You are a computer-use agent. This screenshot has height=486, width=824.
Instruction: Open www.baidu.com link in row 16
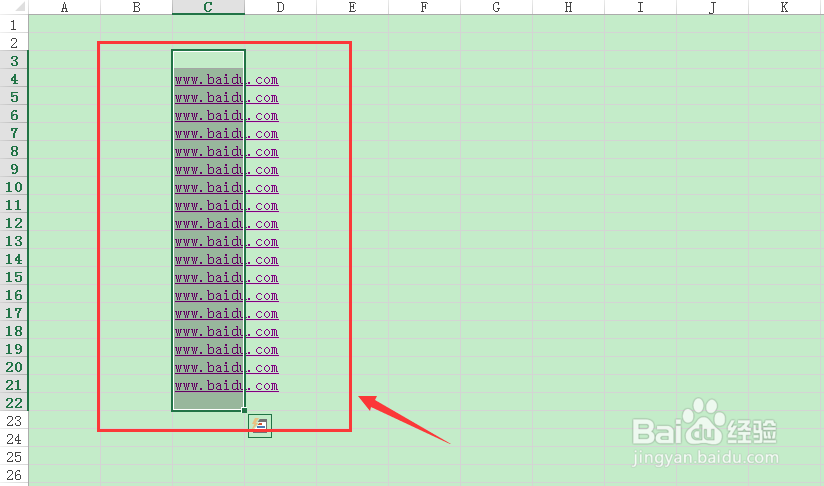[226, 295]
